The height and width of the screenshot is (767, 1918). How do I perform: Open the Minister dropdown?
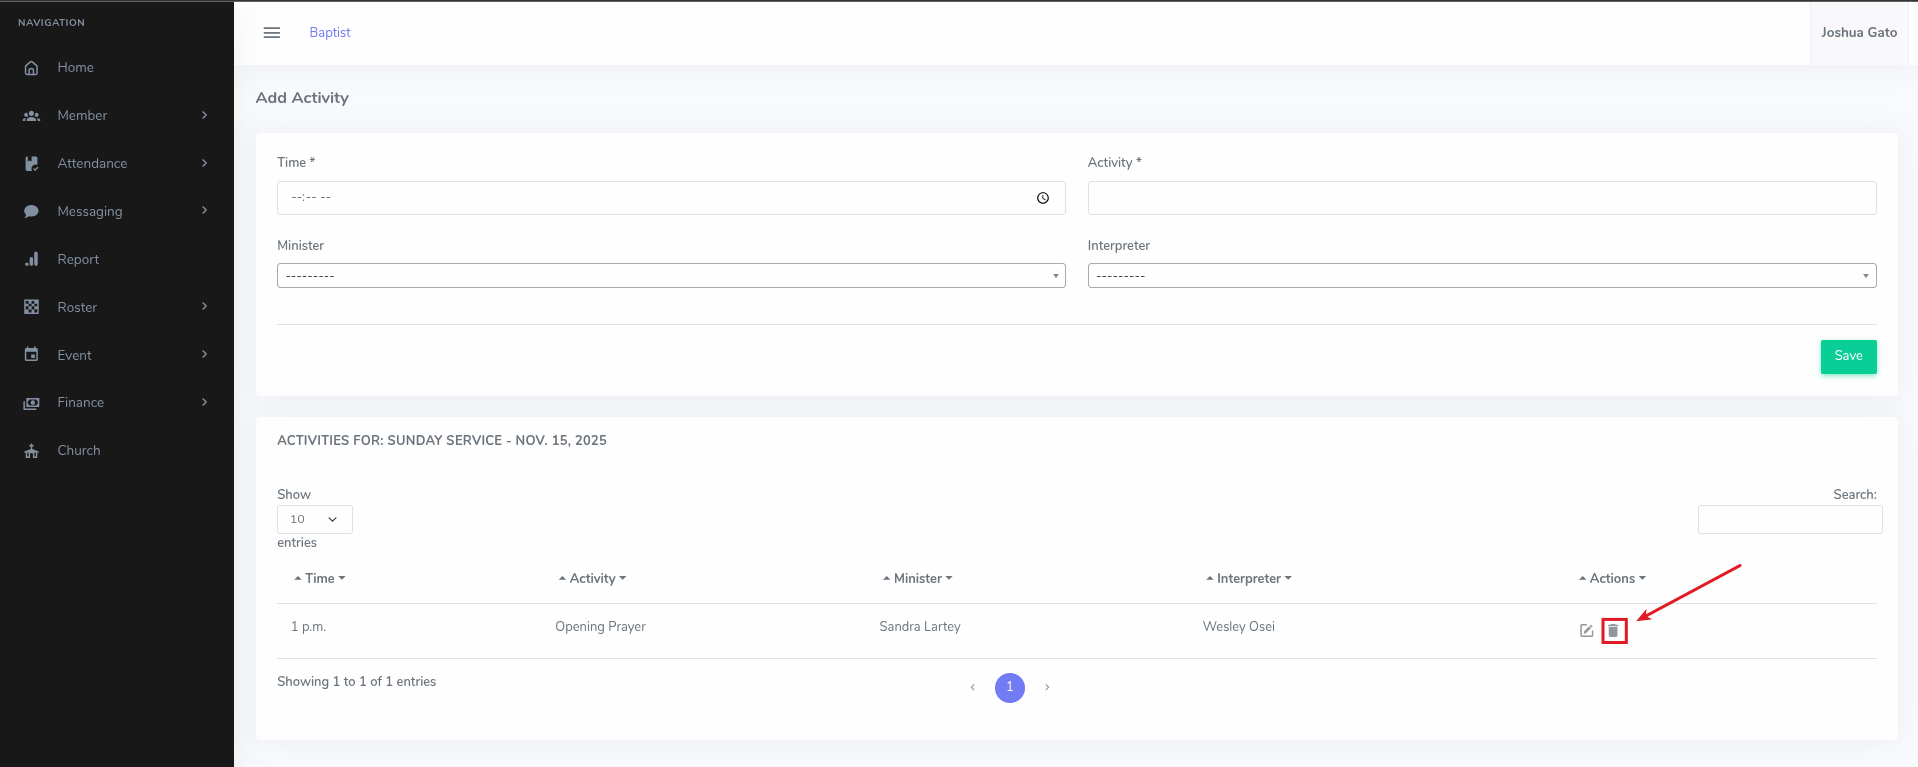point(670,276)
